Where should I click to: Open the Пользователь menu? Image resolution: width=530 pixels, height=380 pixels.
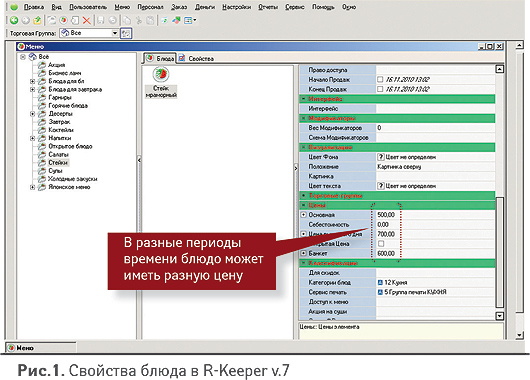coord(88,7)
